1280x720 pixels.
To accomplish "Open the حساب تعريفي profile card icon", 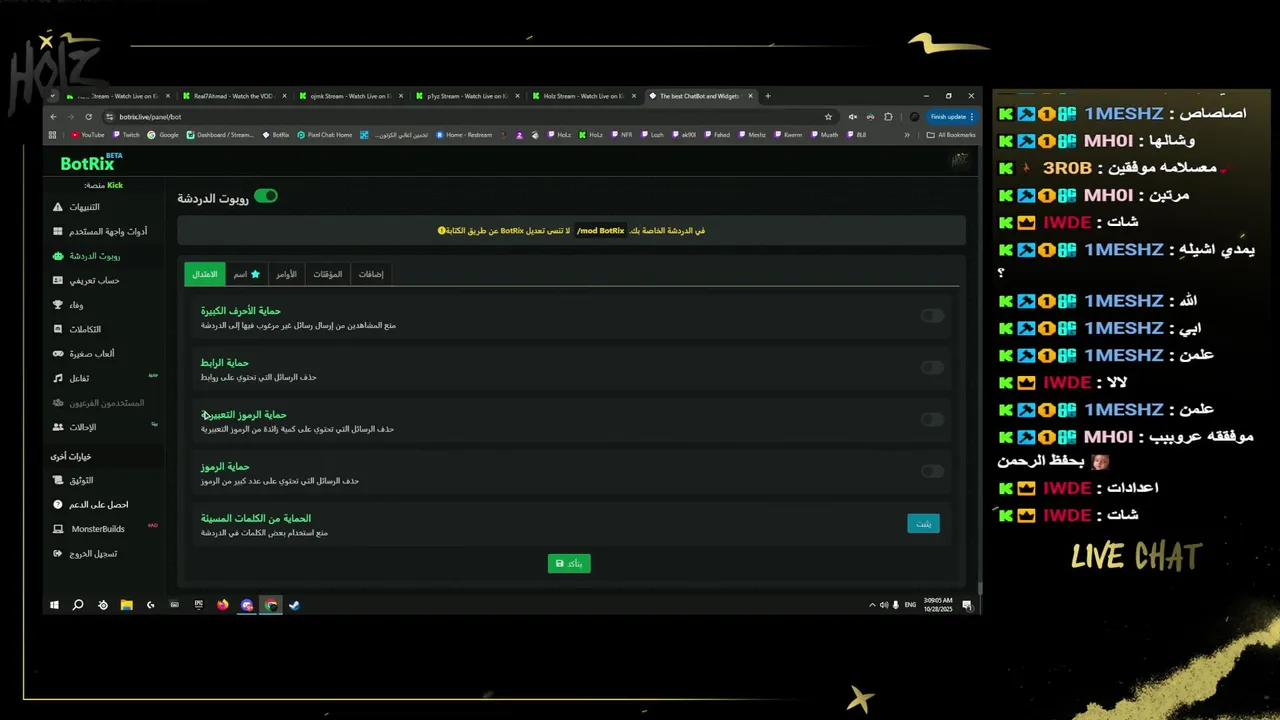I will pos(58,280).
